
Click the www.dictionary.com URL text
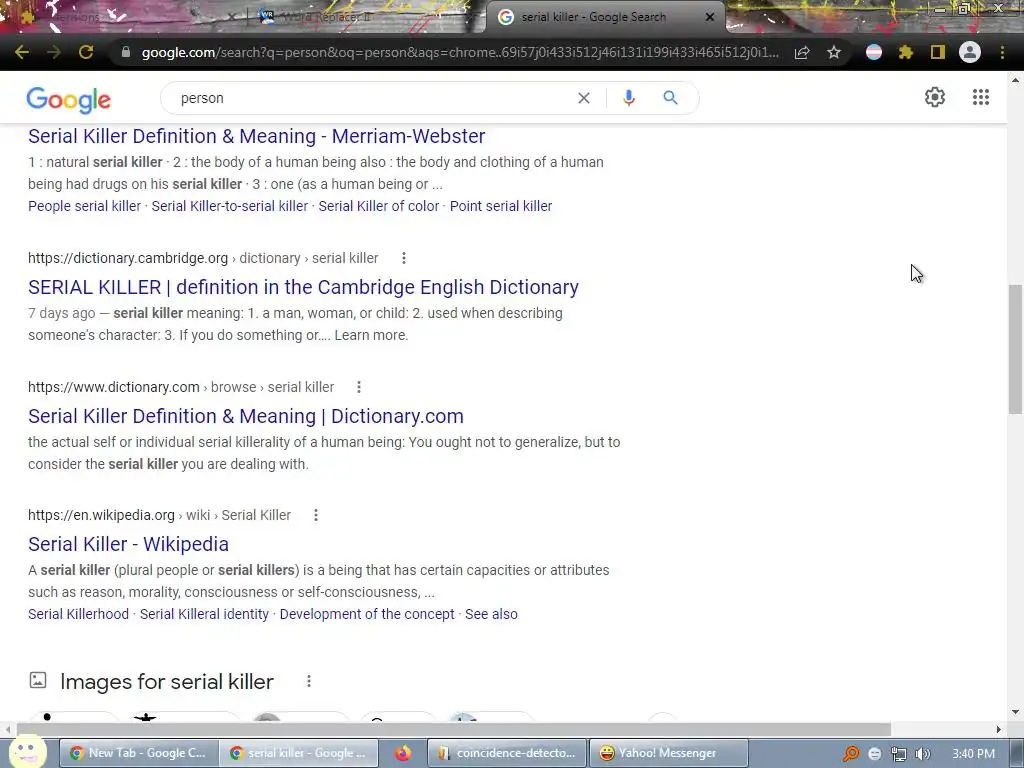pos(114,387)
